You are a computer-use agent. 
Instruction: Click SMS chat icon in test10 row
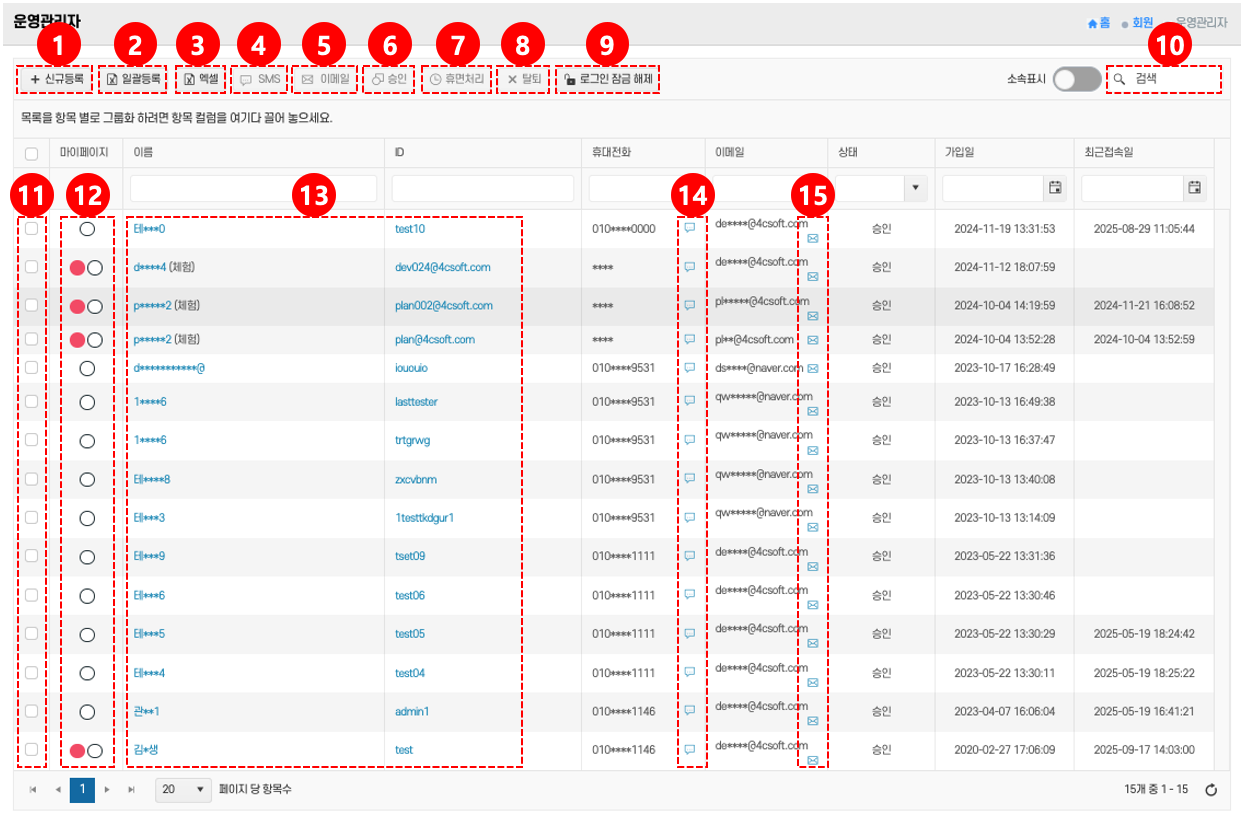point(690,228)
